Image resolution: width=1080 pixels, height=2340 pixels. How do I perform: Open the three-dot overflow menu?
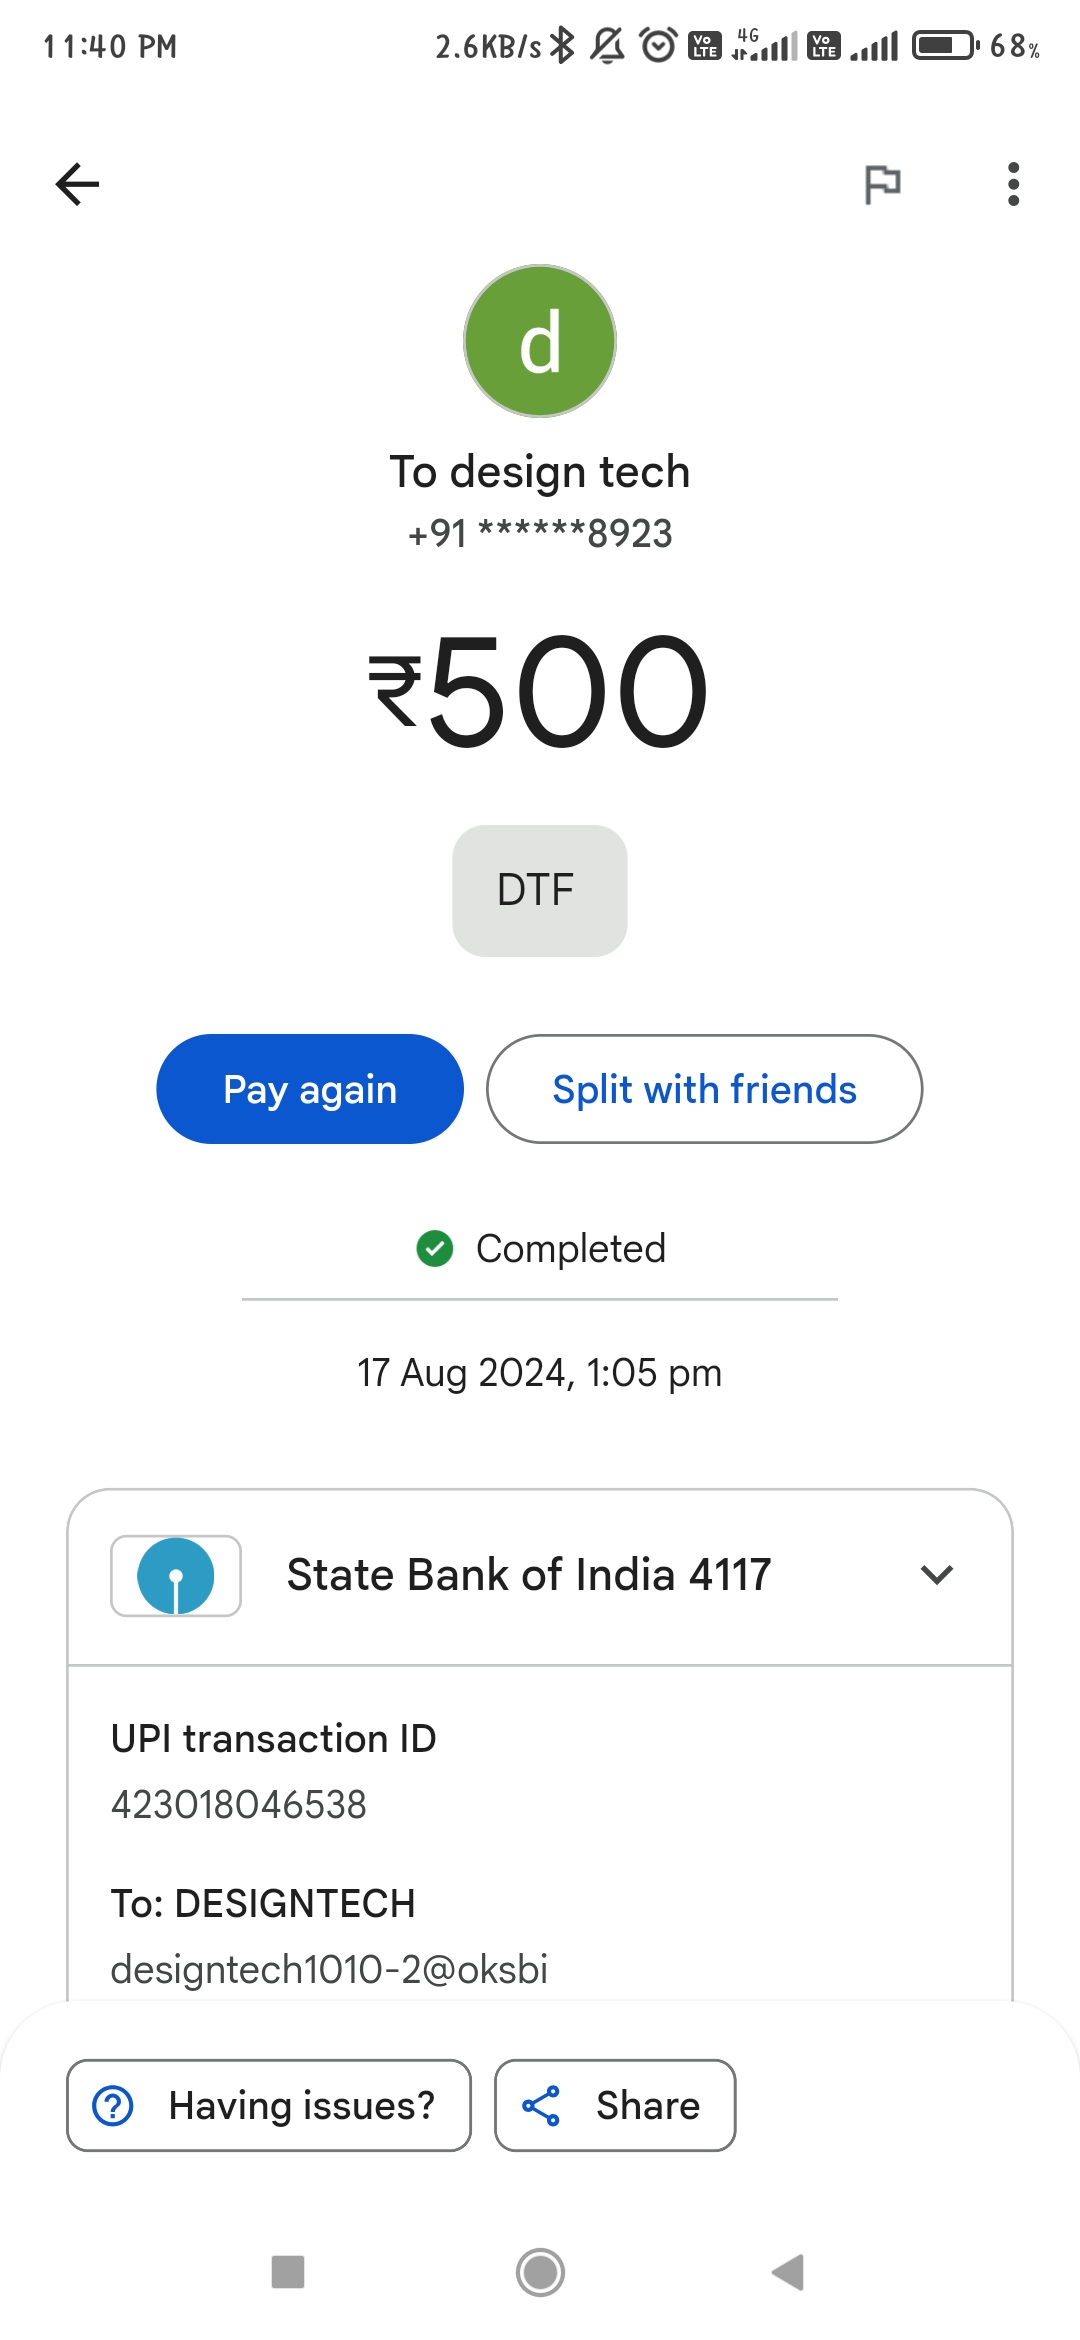click(1013, 184)
